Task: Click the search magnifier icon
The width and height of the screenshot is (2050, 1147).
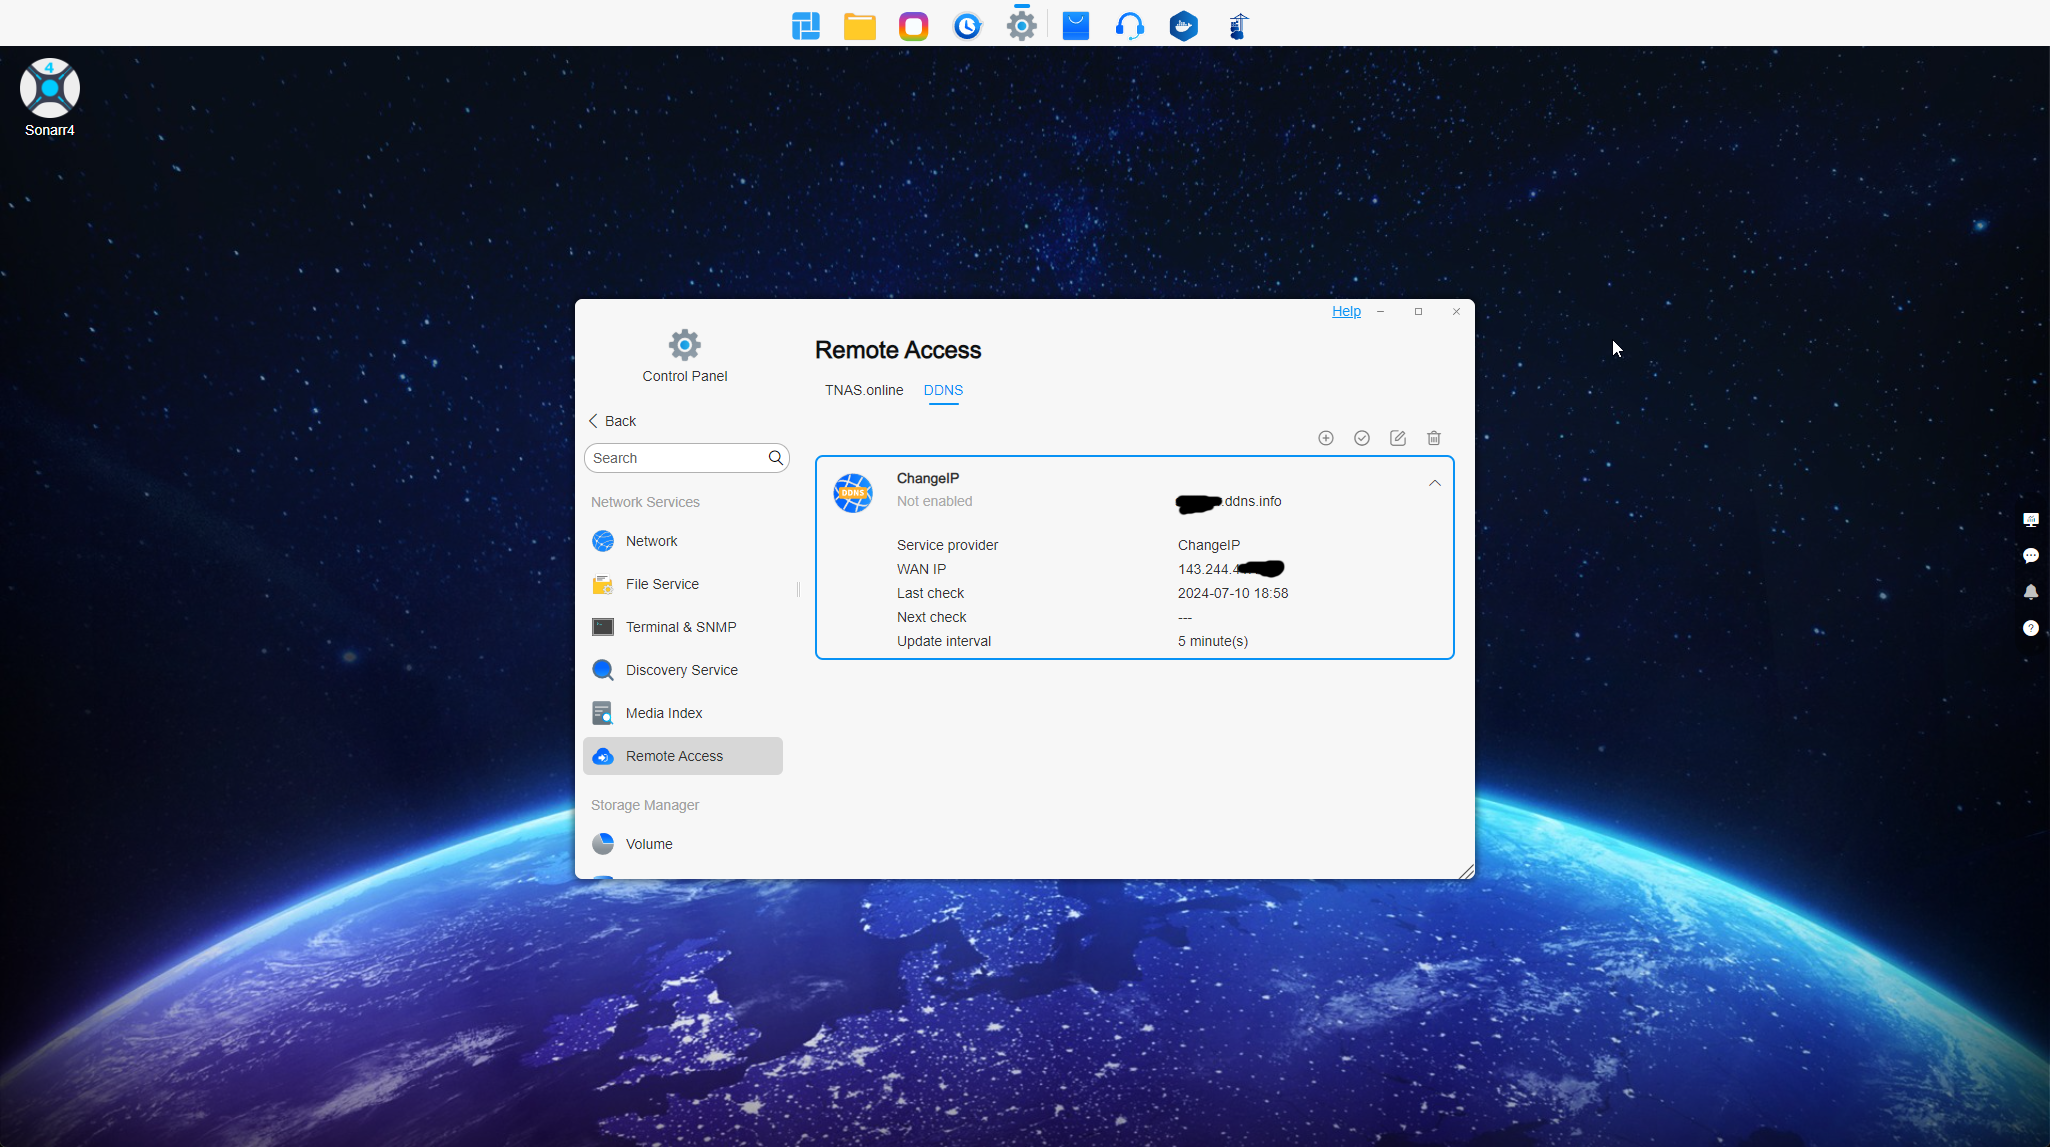Action: (775, 458)
